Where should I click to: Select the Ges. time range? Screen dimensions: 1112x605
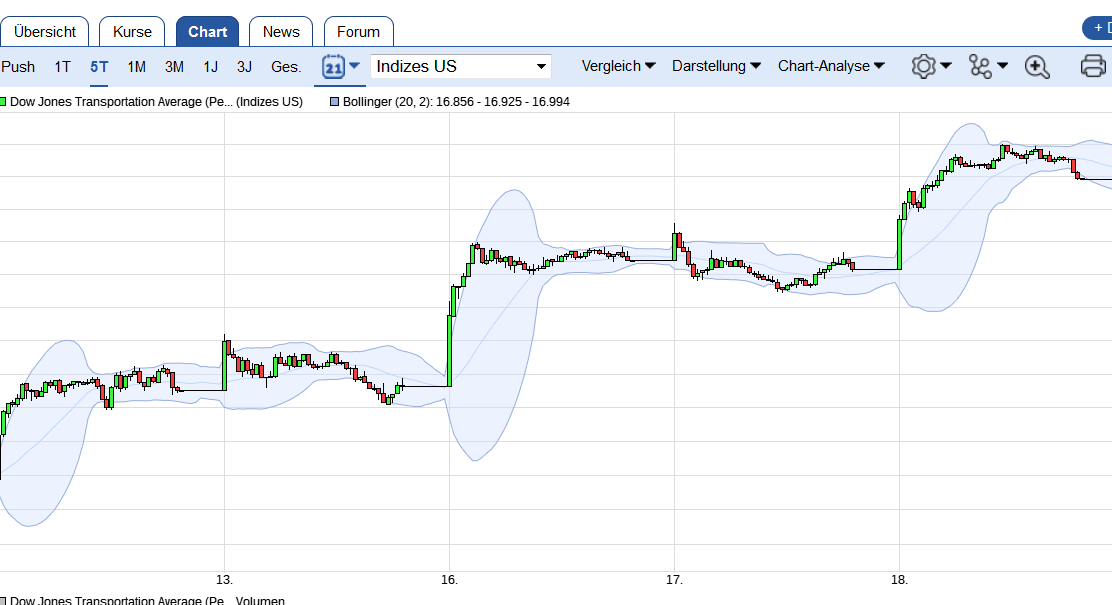(286, 66)
